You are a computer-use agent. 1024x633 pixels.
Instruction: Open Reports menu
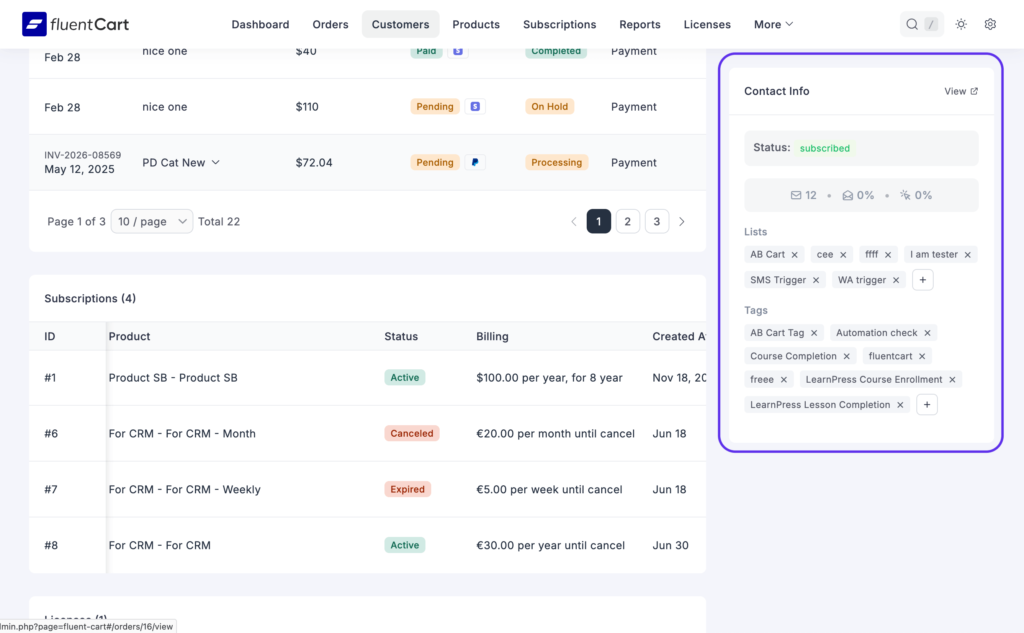[x=639, y=24]
